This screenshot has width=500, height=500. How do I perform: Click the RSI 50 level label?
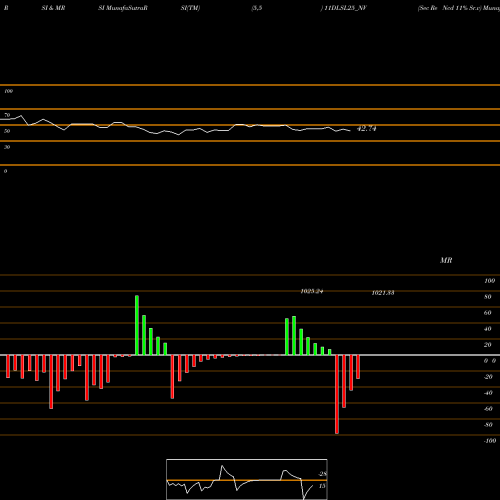(7, 131)
